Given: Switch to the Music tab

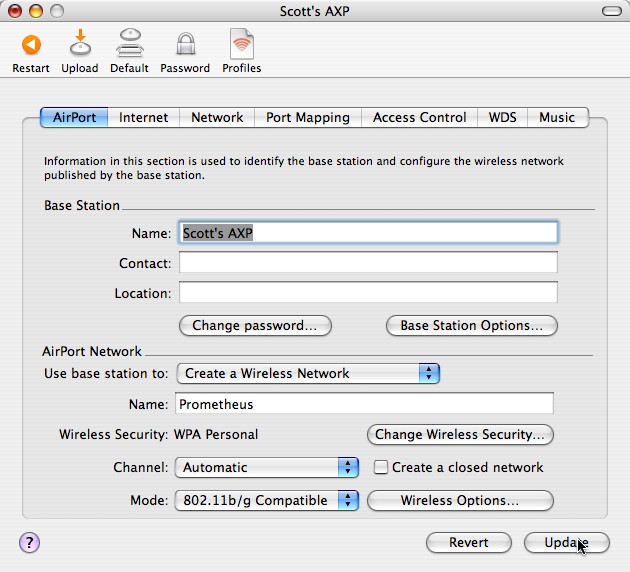Looking at the screenshot, I should pos(558,117).
